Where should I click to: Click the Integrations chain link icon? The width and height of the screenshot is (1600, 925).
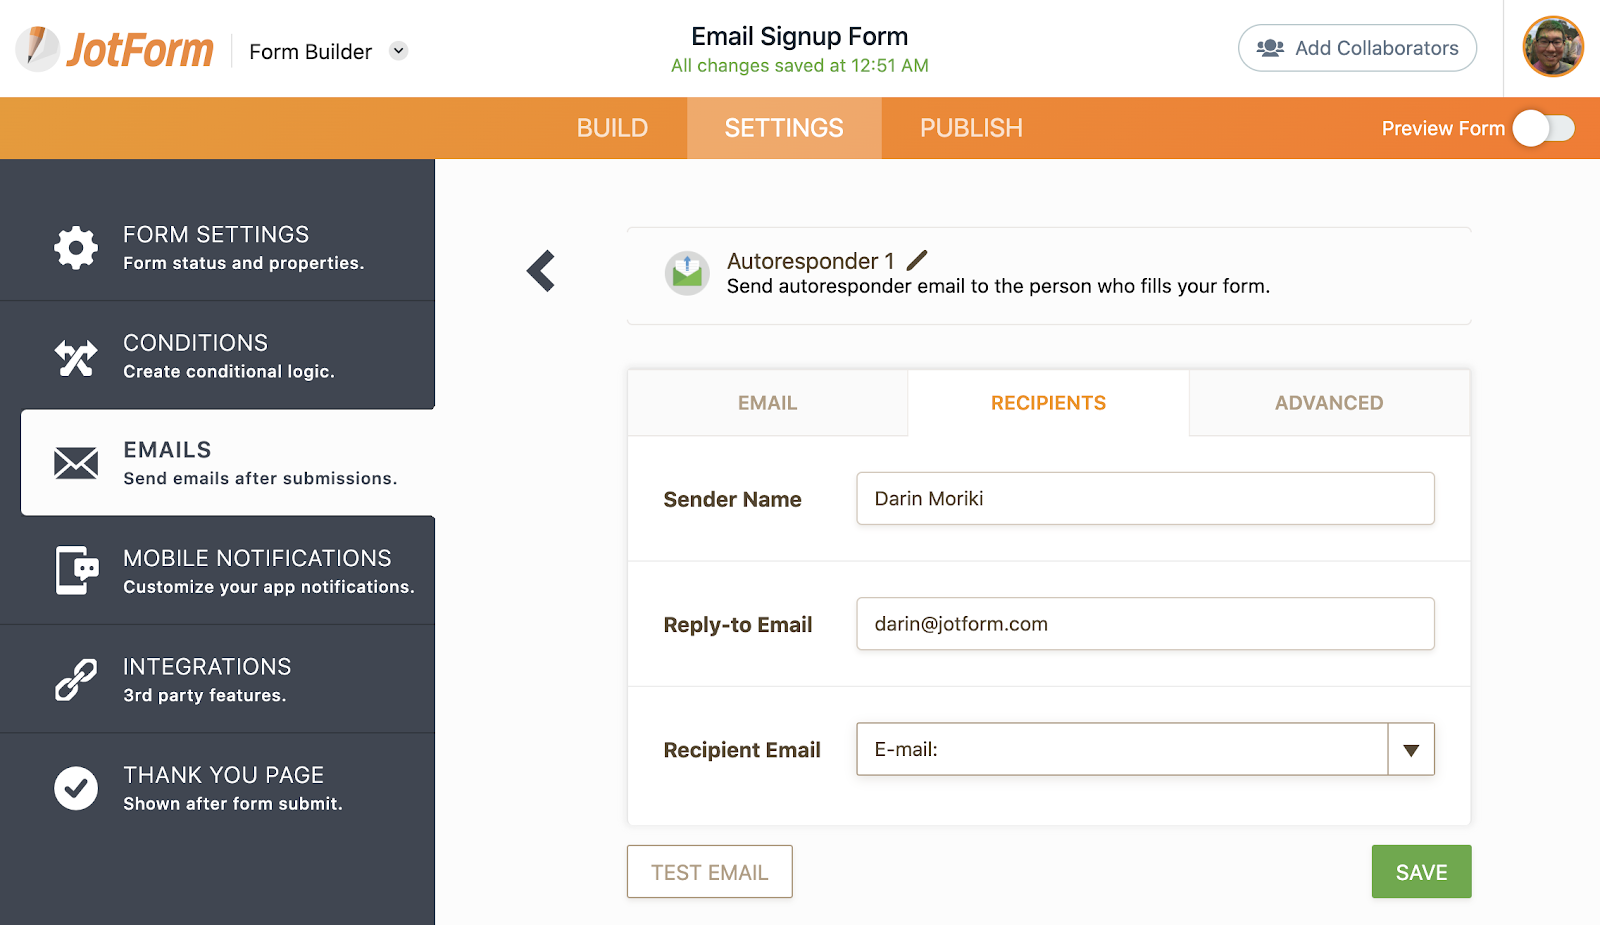coord(76,680)
